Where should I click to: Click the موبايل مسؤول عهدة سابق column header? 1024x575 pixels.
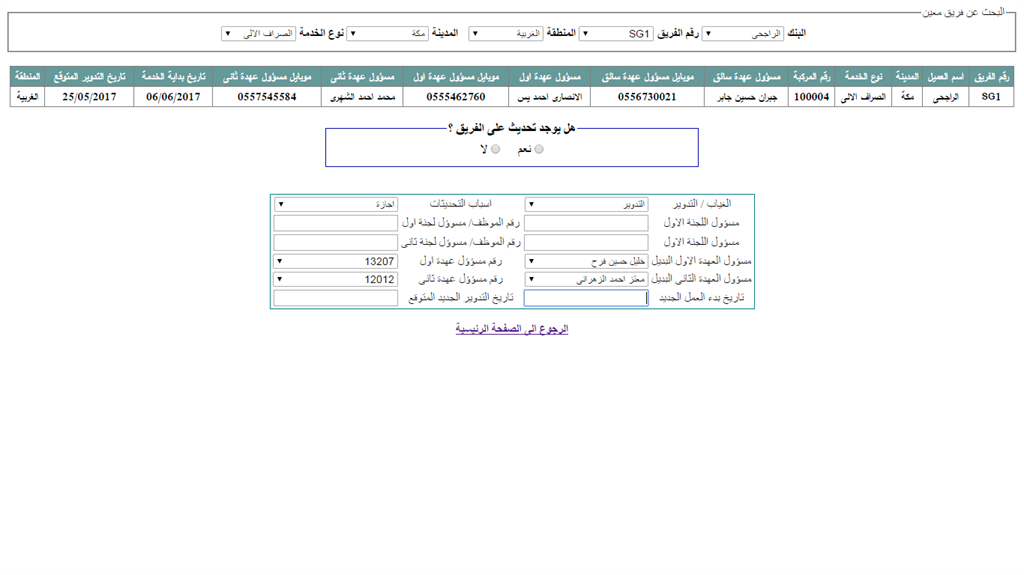coord(647,77)
